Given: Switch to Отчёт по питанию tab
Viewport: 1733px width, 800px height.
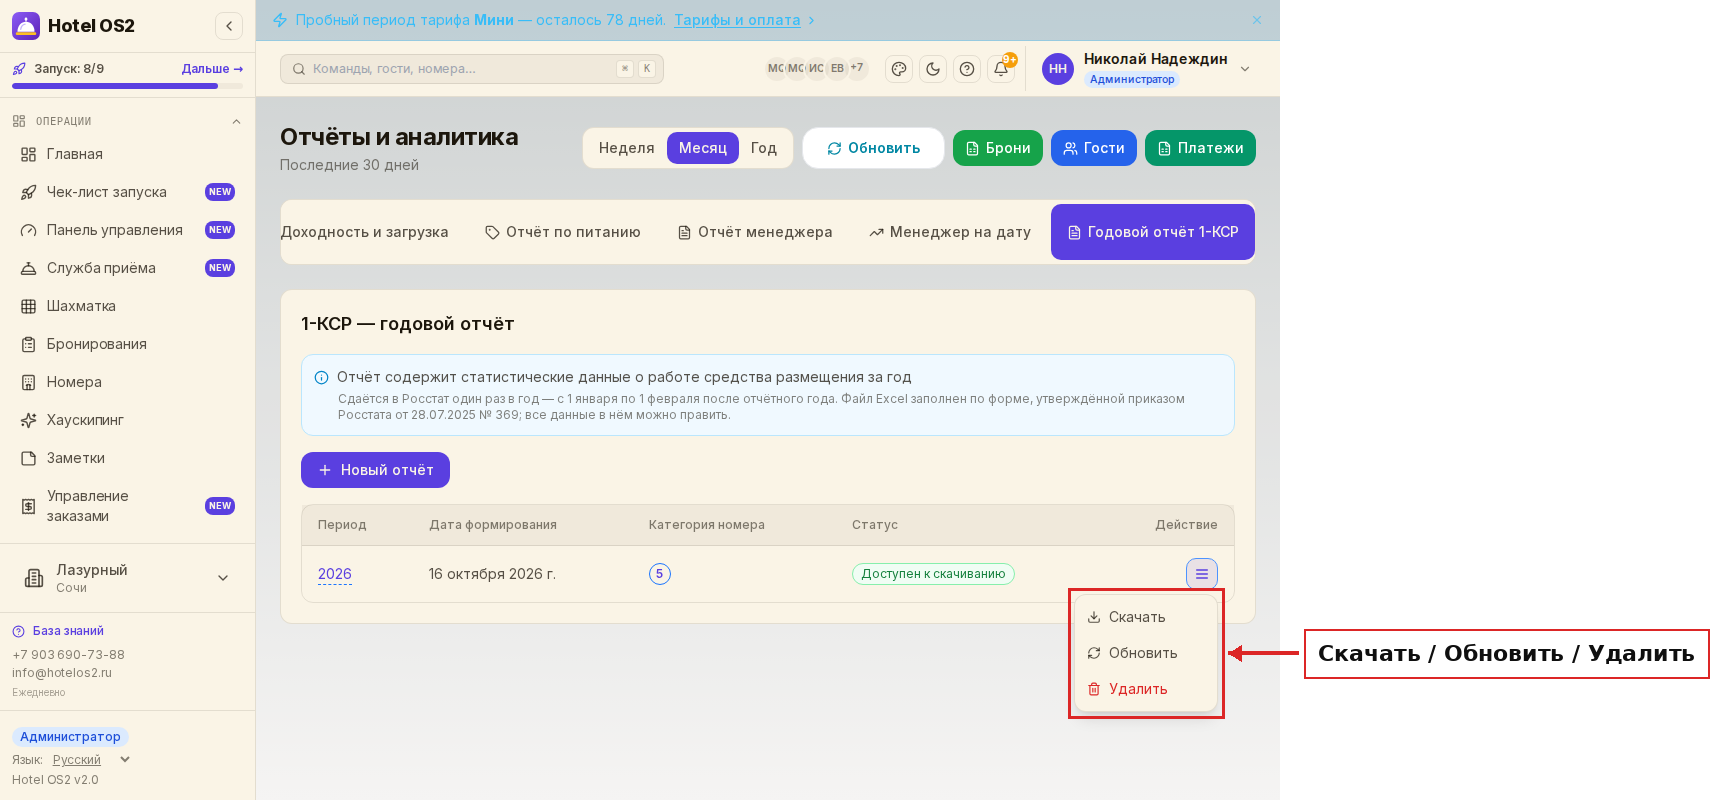Looking at the screenshot, I should point(563,232).
